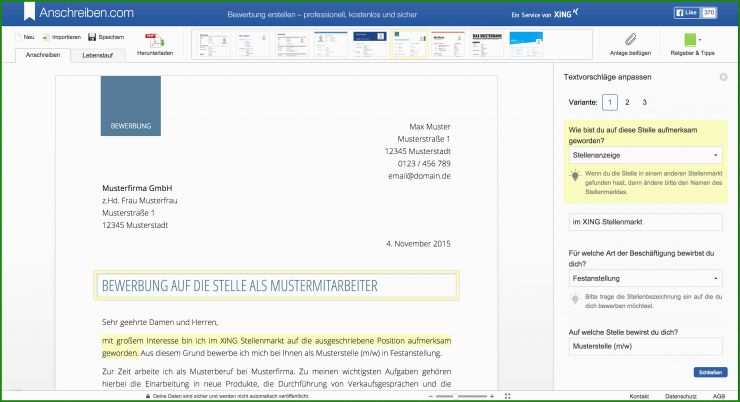Click the zoom in plus icon
Image resolution: width=740 pixels, height=402 pixels.
[492, 396]
